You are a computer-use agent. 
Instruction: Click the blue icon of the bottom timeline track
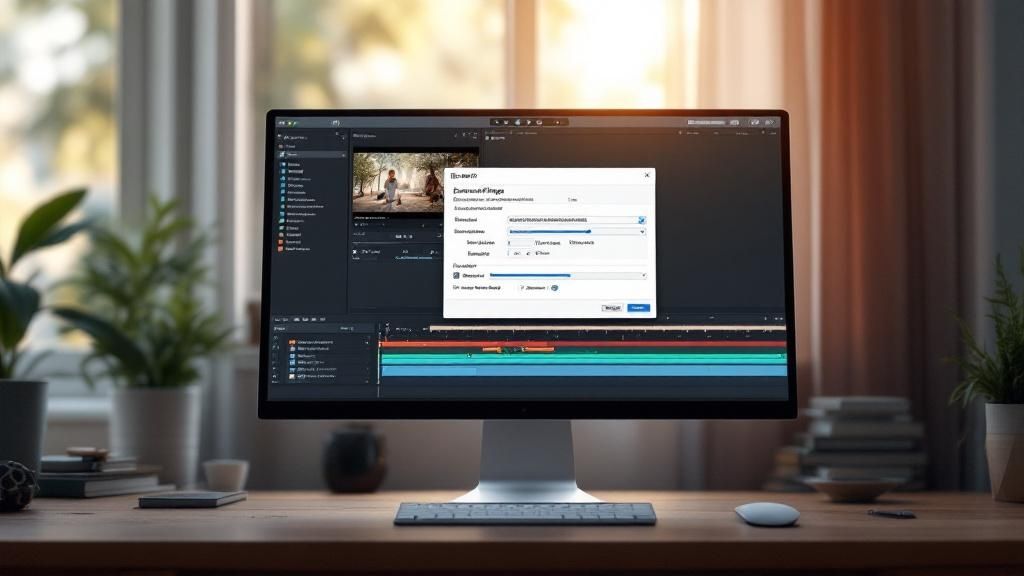click(x=293, y=378)
